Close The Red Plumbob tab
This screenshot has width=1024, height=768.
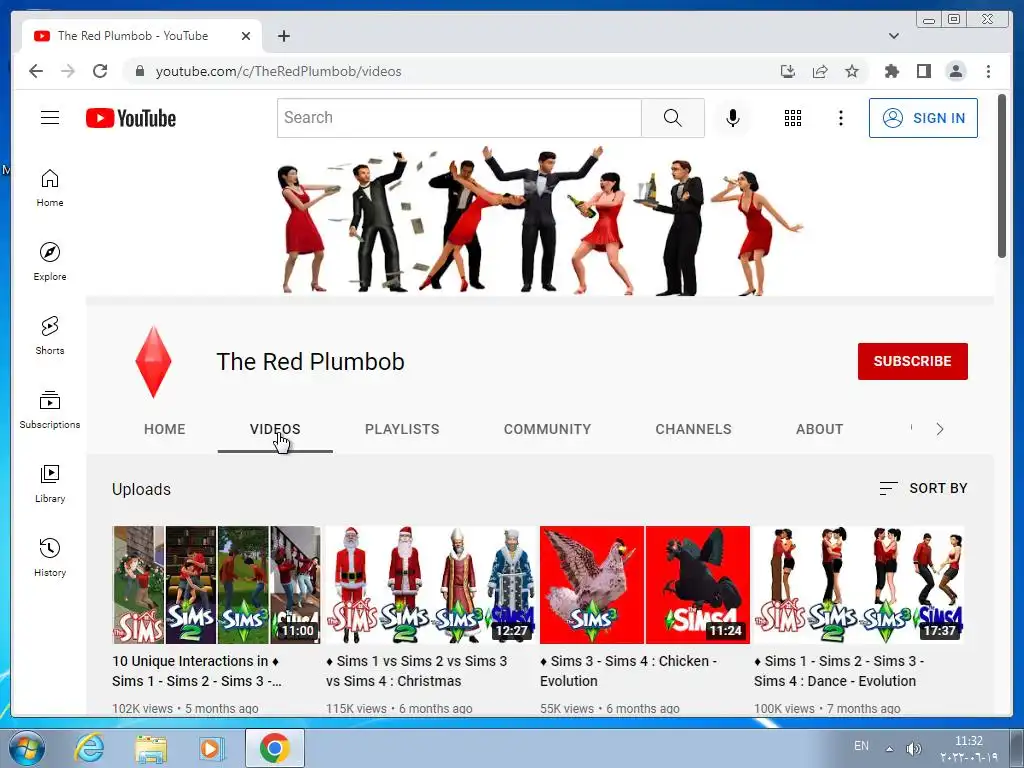coord(246,36)
